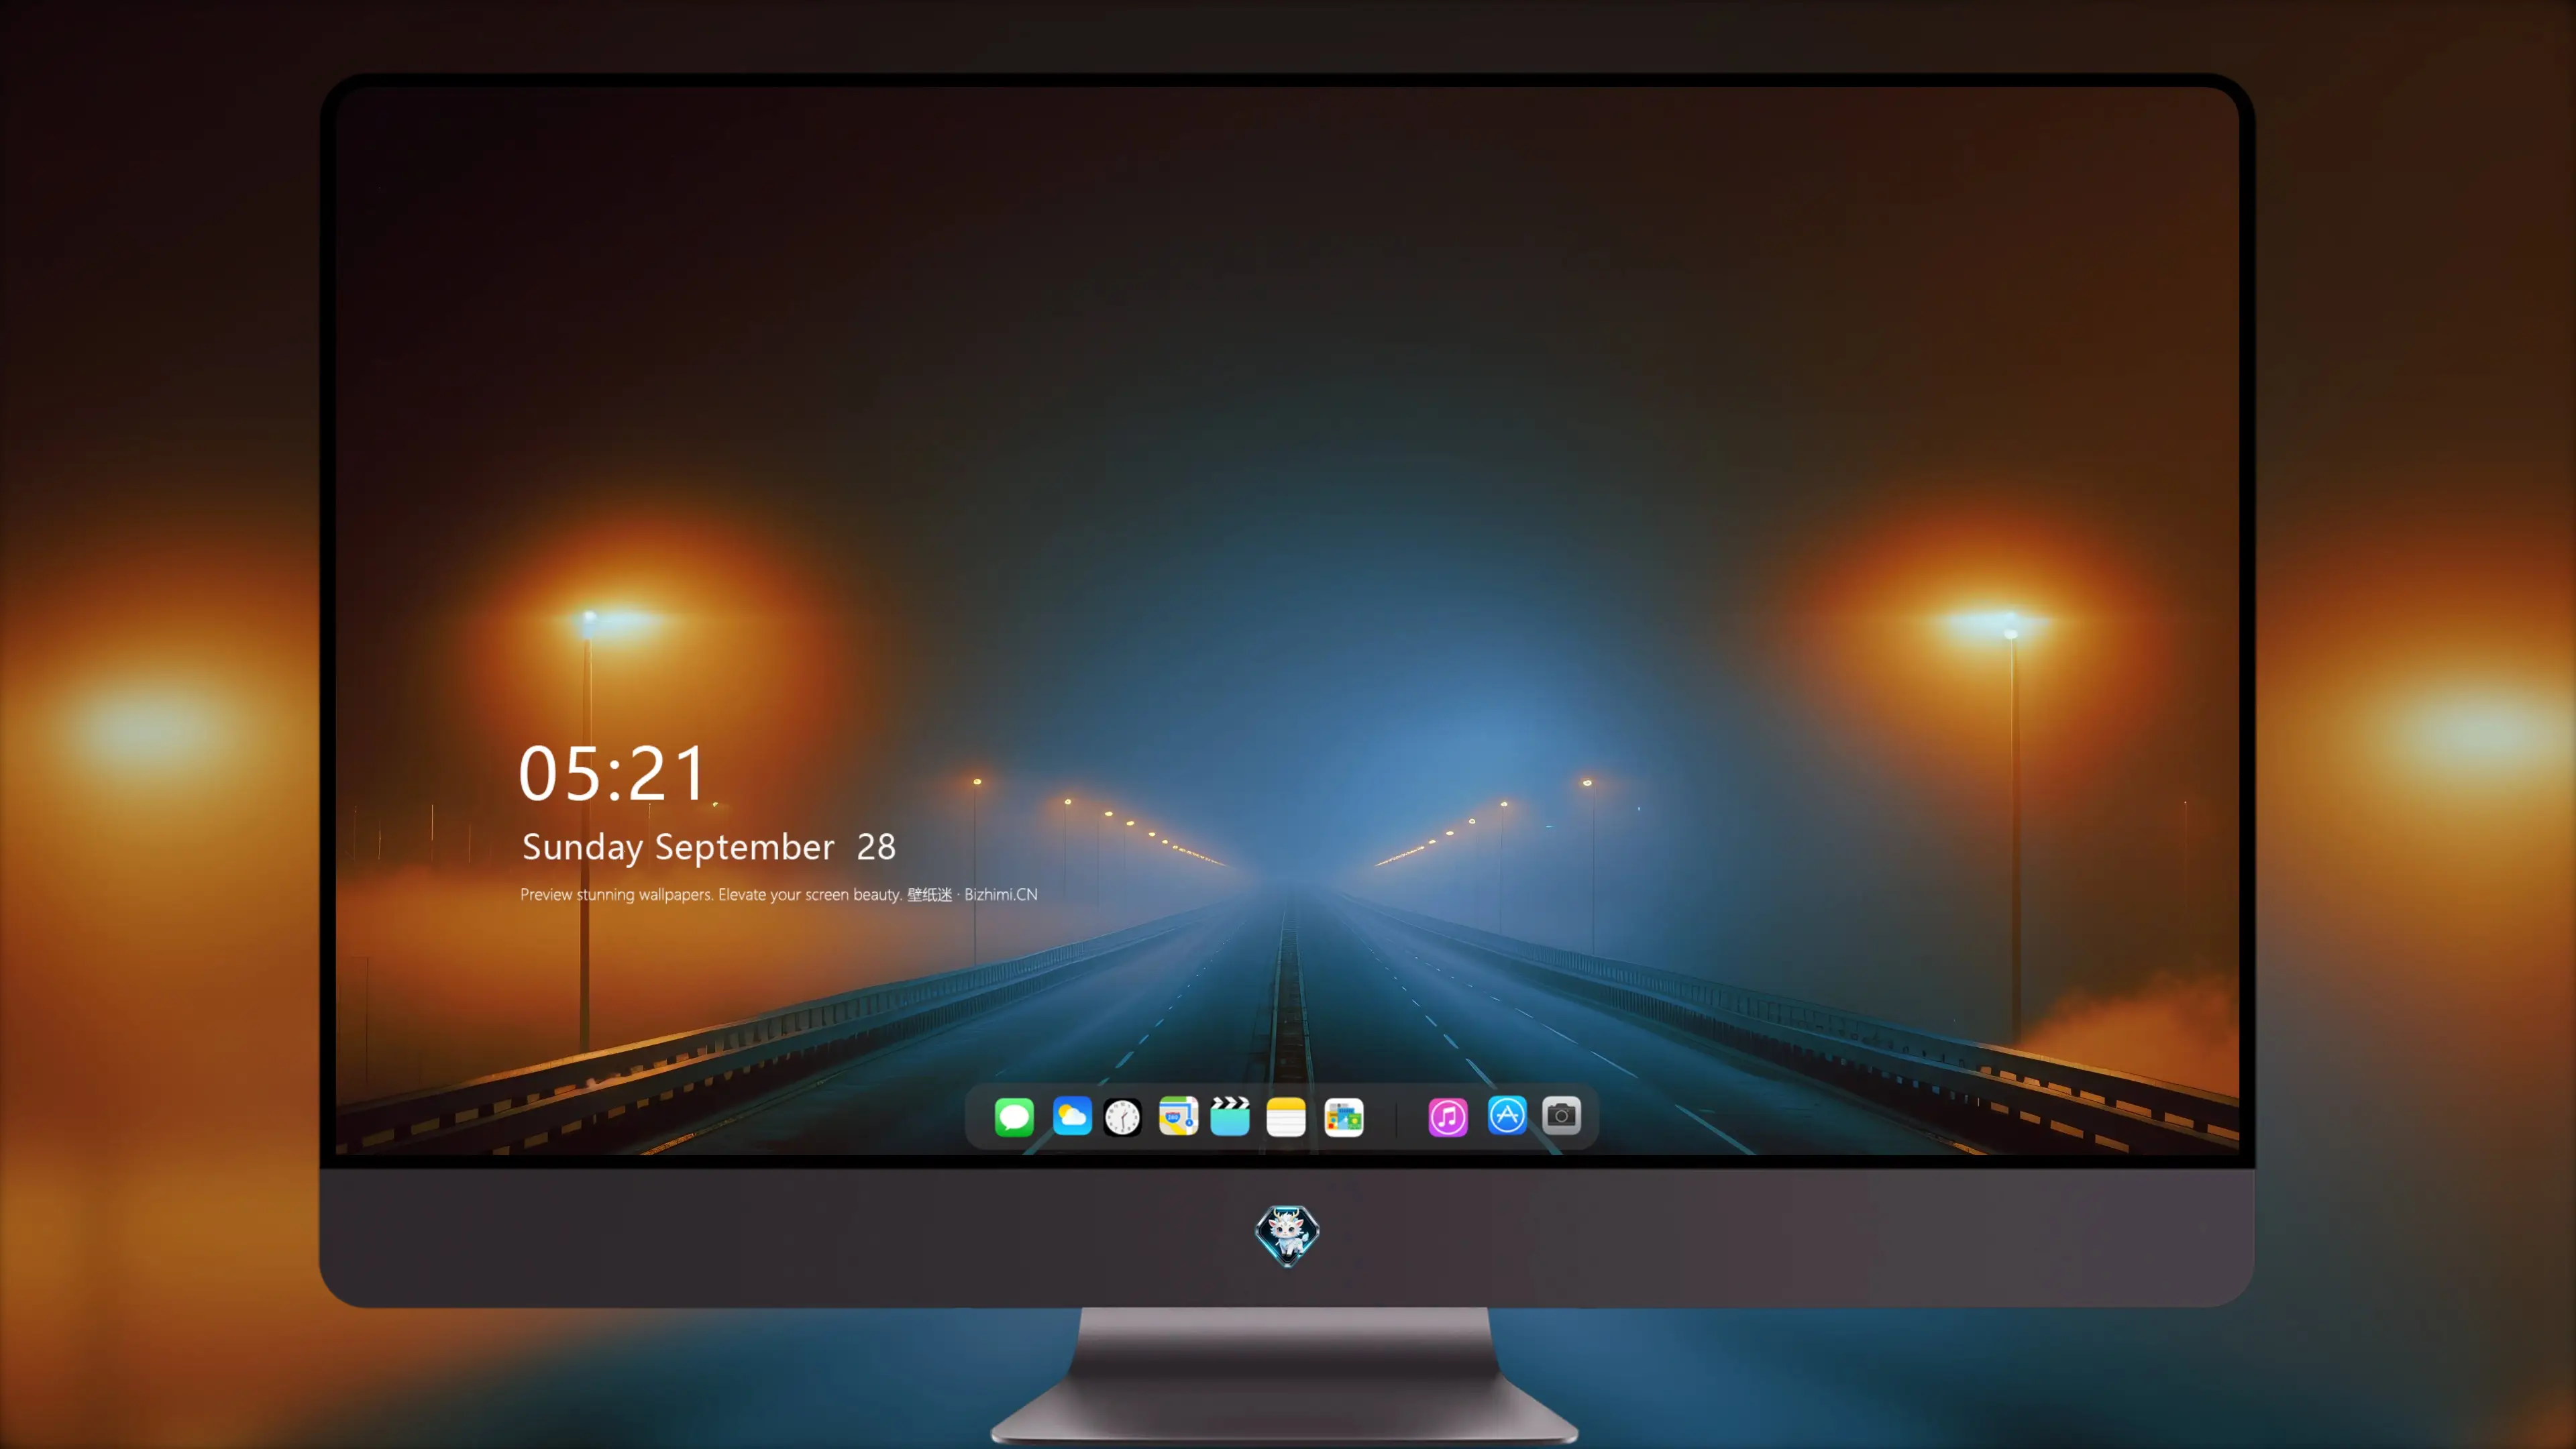Click the dragon mascot logo on monitor chin

coord(1287,1235)
